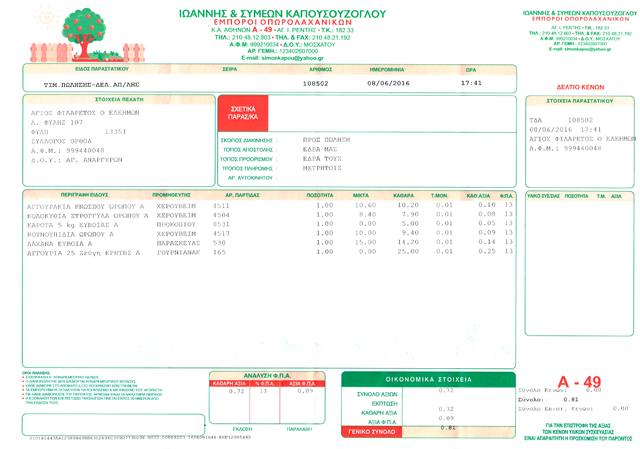Select the ΩΡΑ header label
The width and height of the screenshot is (640, 449).
pos(471,70)
